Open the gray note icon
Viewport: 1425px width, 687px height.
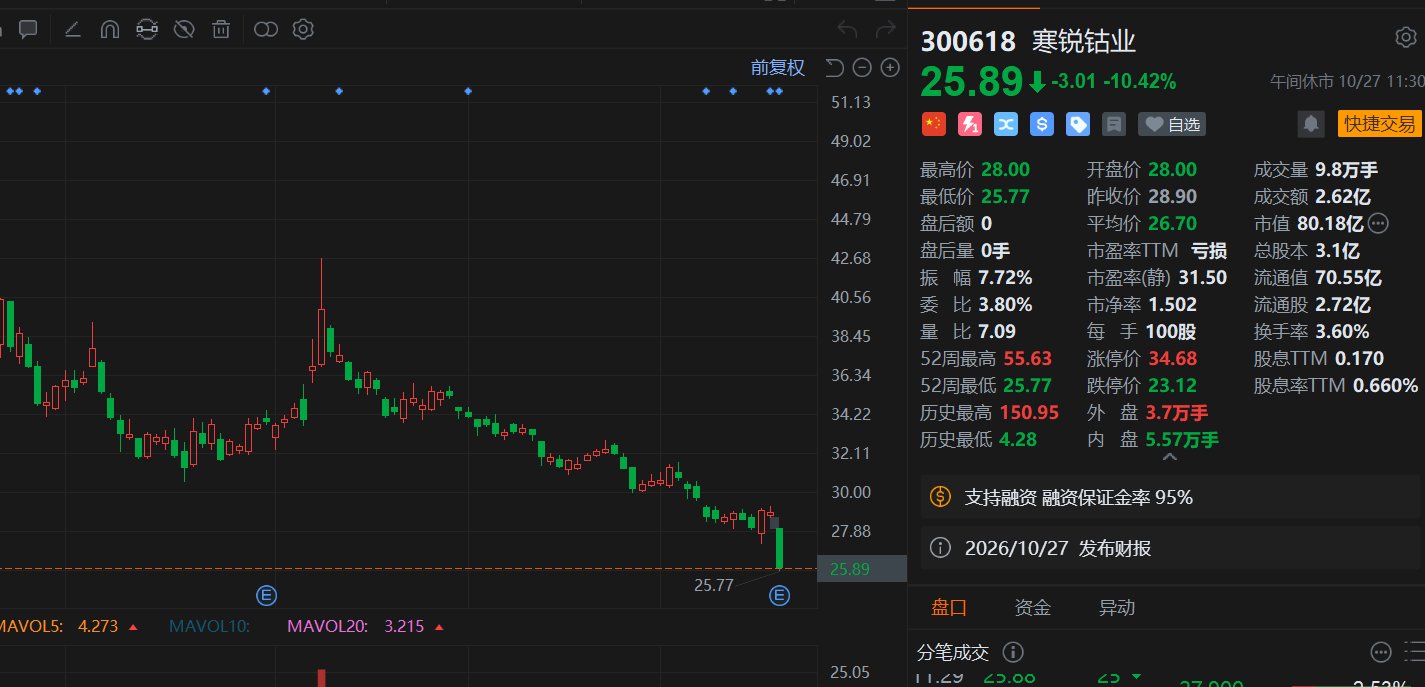pyautogui.click(x=1113, y=124)
